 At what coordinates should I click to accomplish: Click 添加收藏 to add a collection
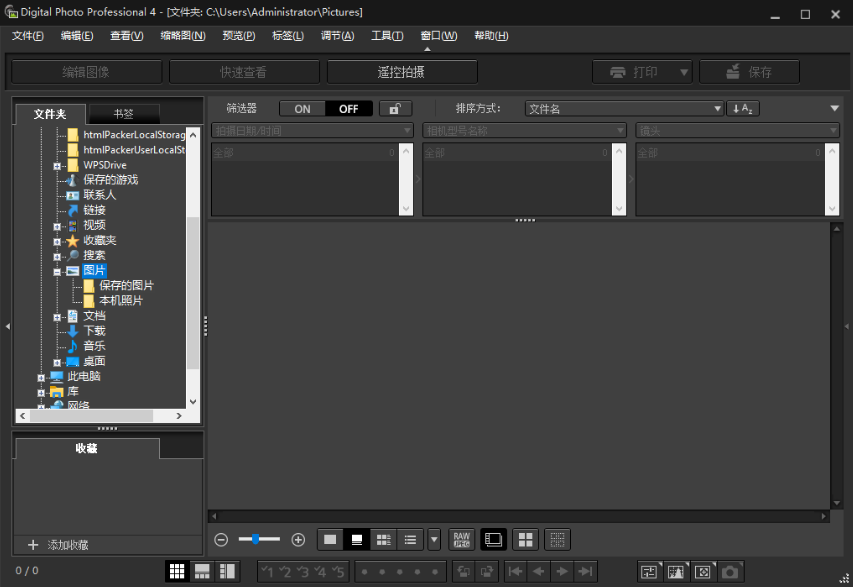click(x=60, y=545)
